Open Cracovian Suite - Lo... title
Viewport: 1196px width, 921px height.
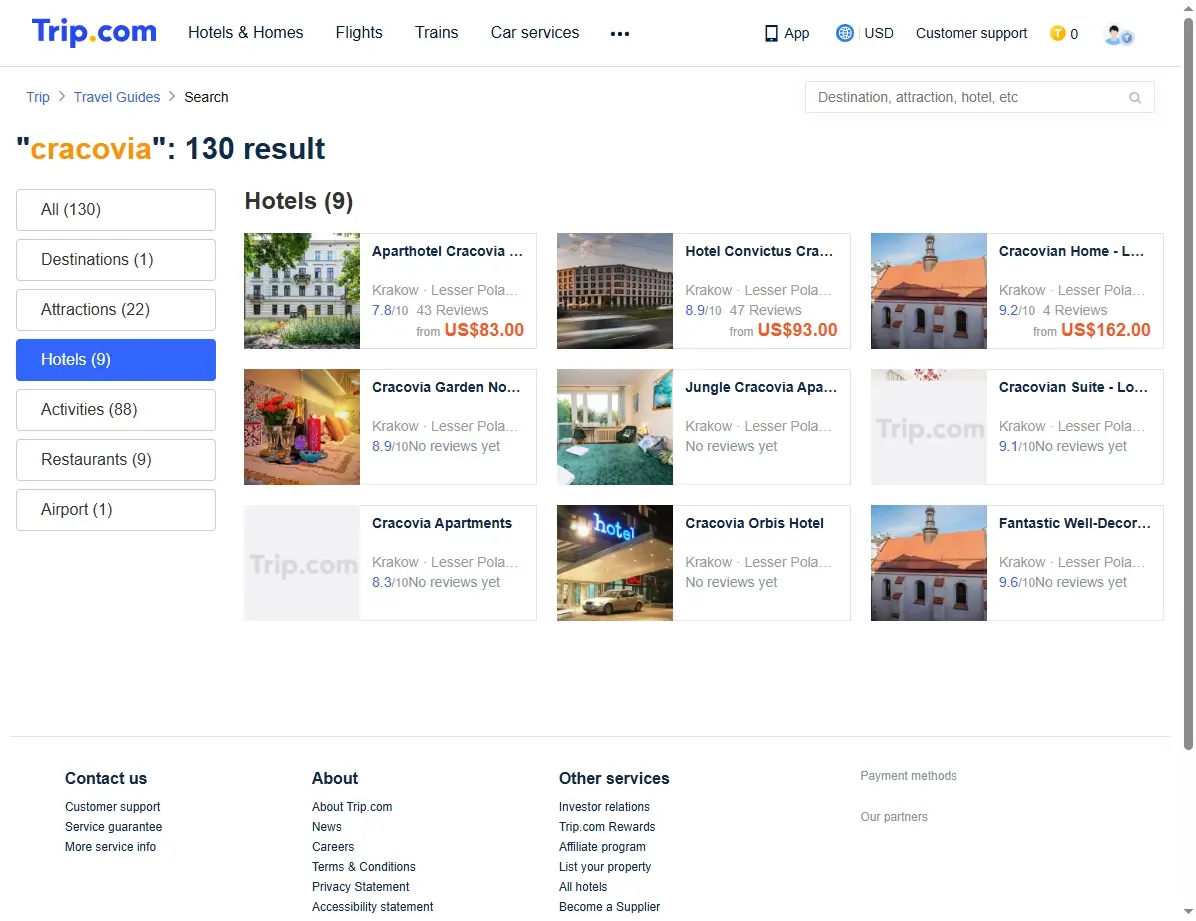point(1073,387)
